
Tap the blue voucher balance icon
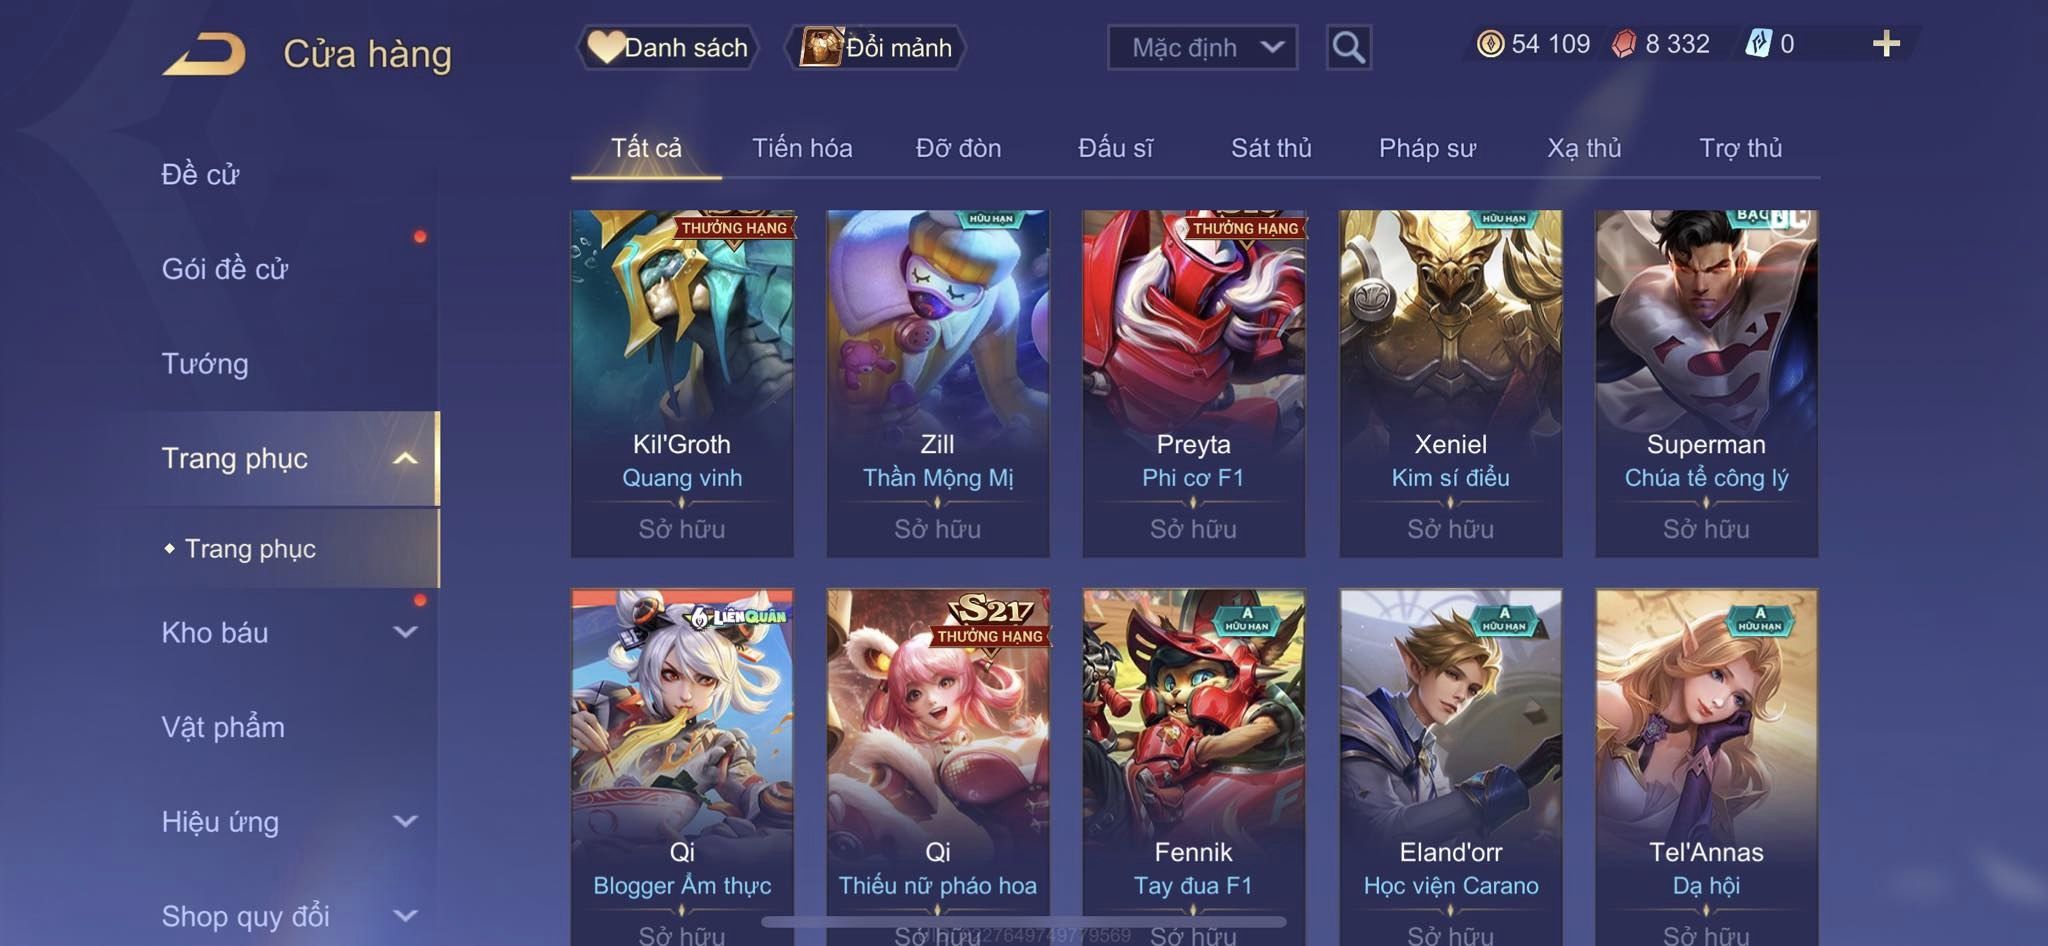coord(1758,44)
